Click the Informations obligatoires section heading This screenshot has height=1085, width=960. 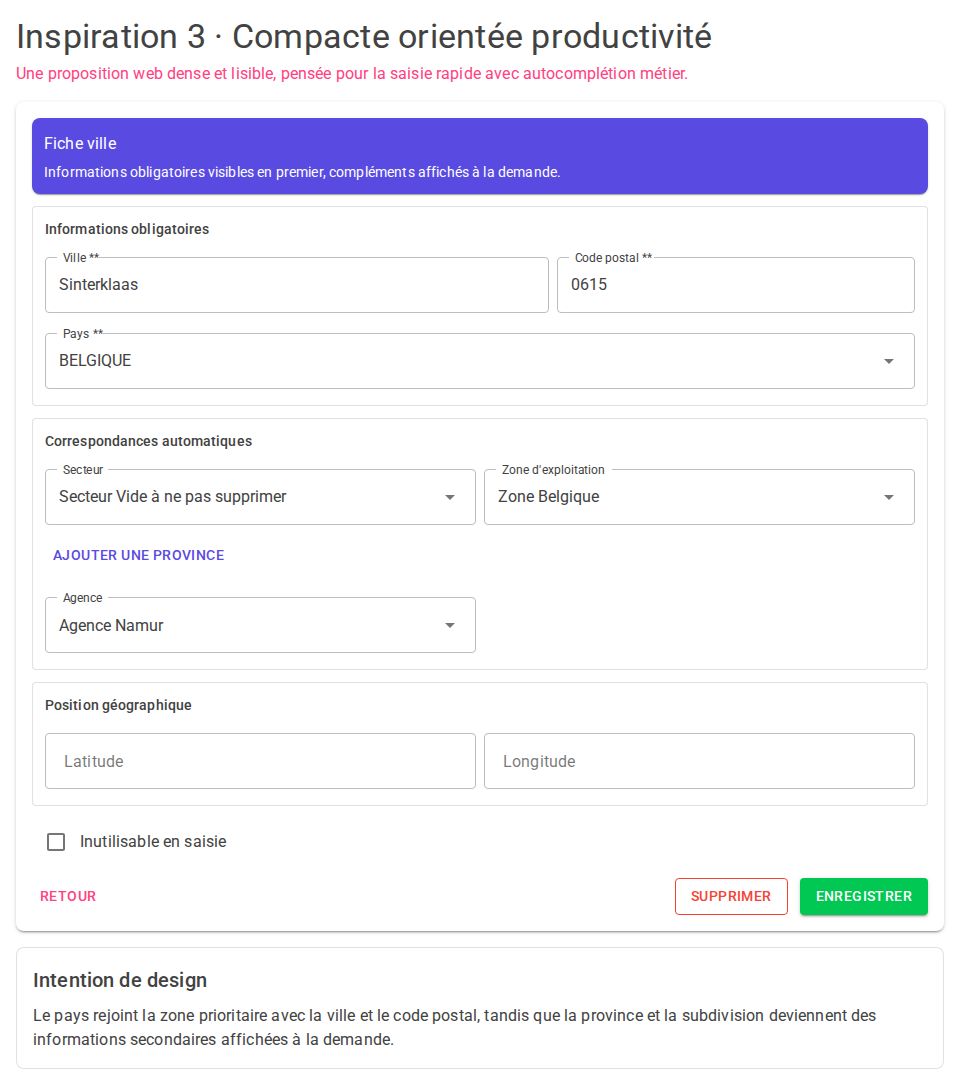pos(127,229)
